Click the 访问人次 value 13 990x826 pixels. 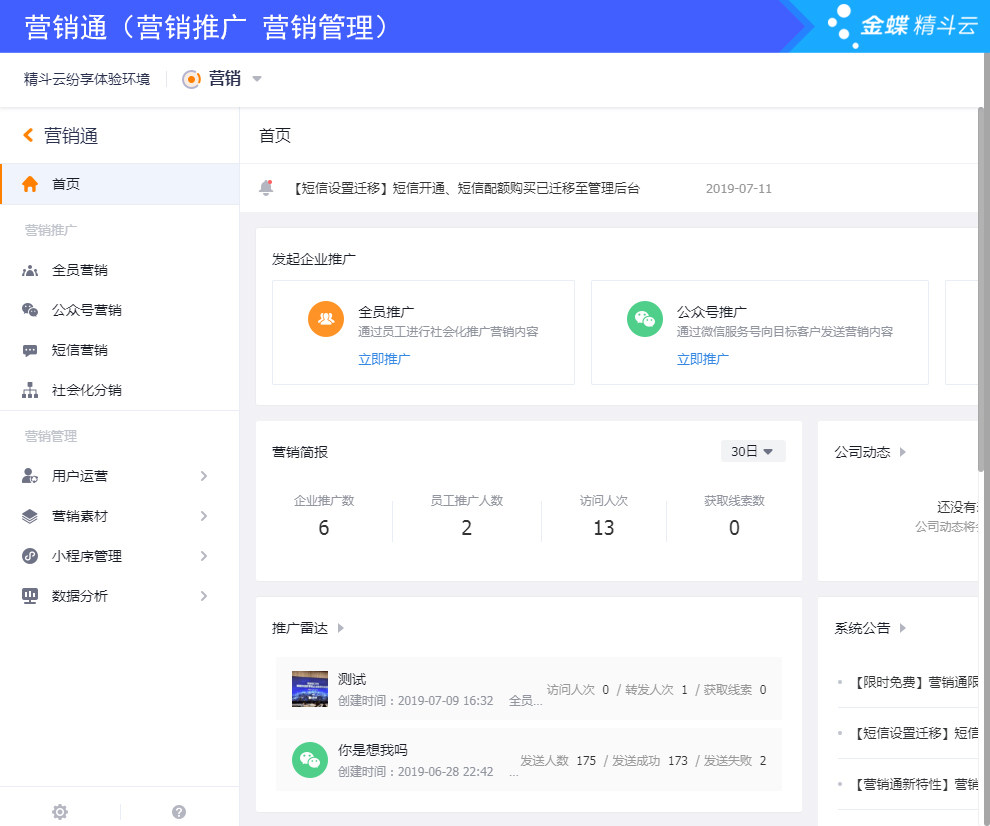(604, 527)
